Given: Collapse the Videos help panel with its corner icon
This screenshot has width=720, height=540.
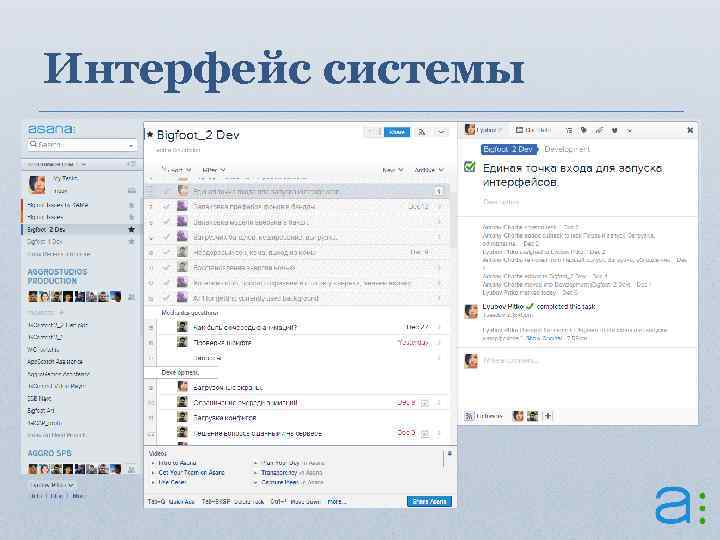Looking at the screenshot, I should coord(450,453).
